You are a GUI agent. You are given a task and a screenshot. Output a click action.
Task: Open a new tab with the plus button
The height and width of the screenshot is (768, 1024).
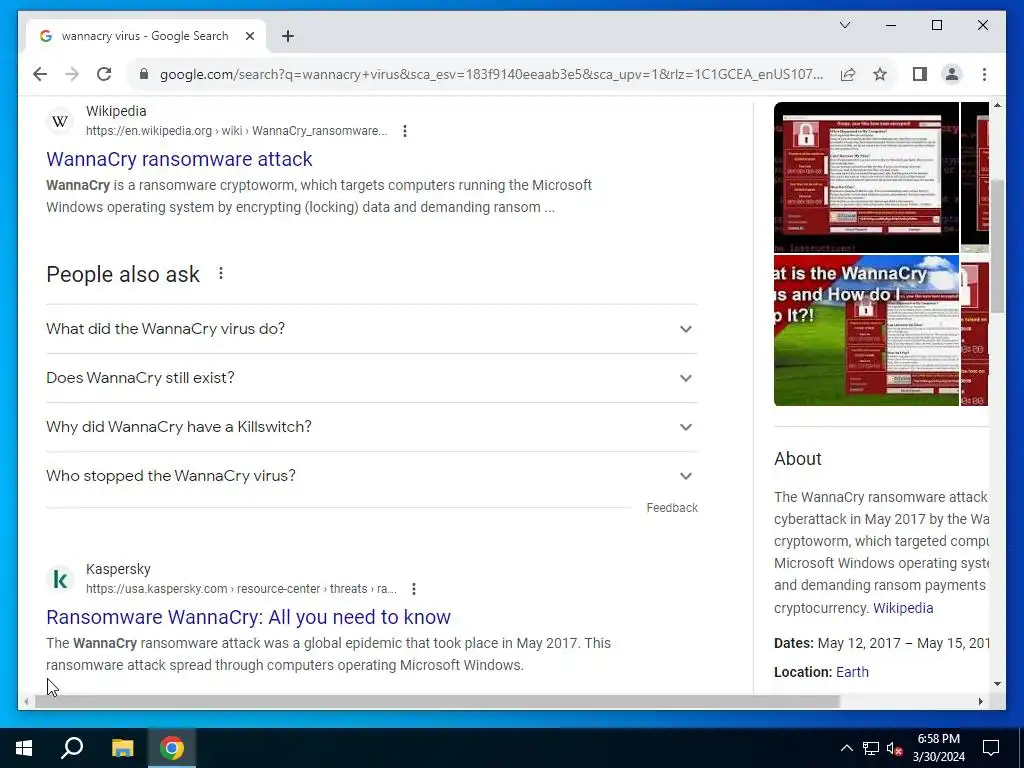287,36
